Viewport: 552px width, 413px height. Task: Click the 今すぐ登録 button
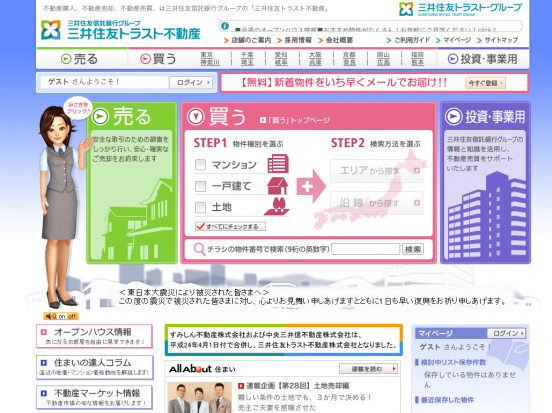tap(486, 83)
